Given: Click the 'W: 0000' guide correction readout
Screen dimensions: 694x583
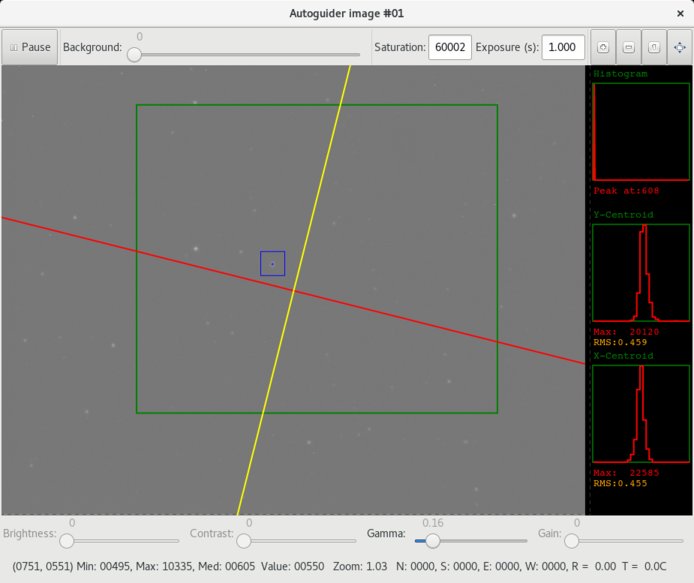Looking at the screenshot, I should pyautogui.click(x=546, y=566).
